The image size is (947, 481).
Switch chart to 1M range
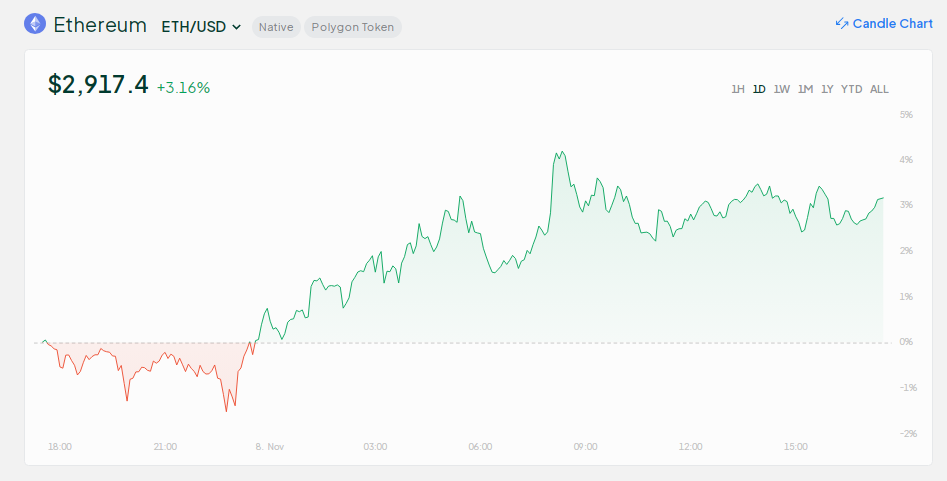(805, 89)
